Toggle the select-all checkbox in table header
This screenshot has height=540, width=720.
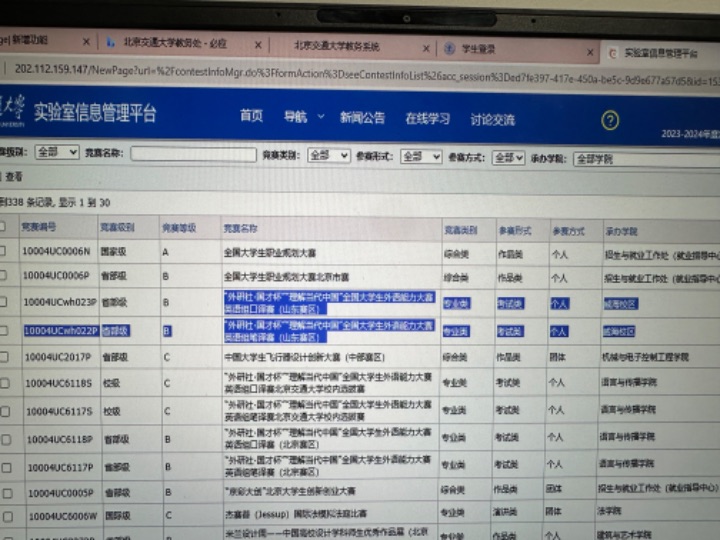pyautogui.click(x=2, y=226)
